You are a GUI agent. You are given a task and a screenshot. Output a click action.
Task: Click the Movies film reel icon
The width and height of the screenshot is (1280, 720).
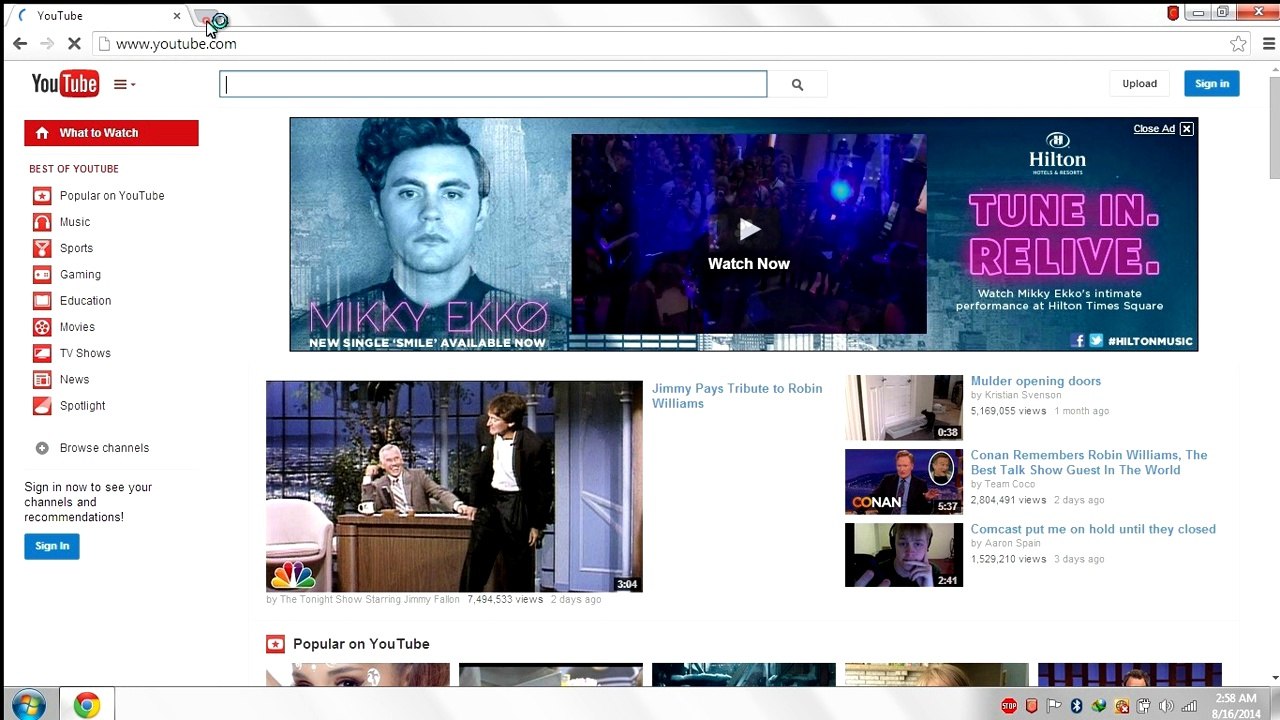[42, 327]
